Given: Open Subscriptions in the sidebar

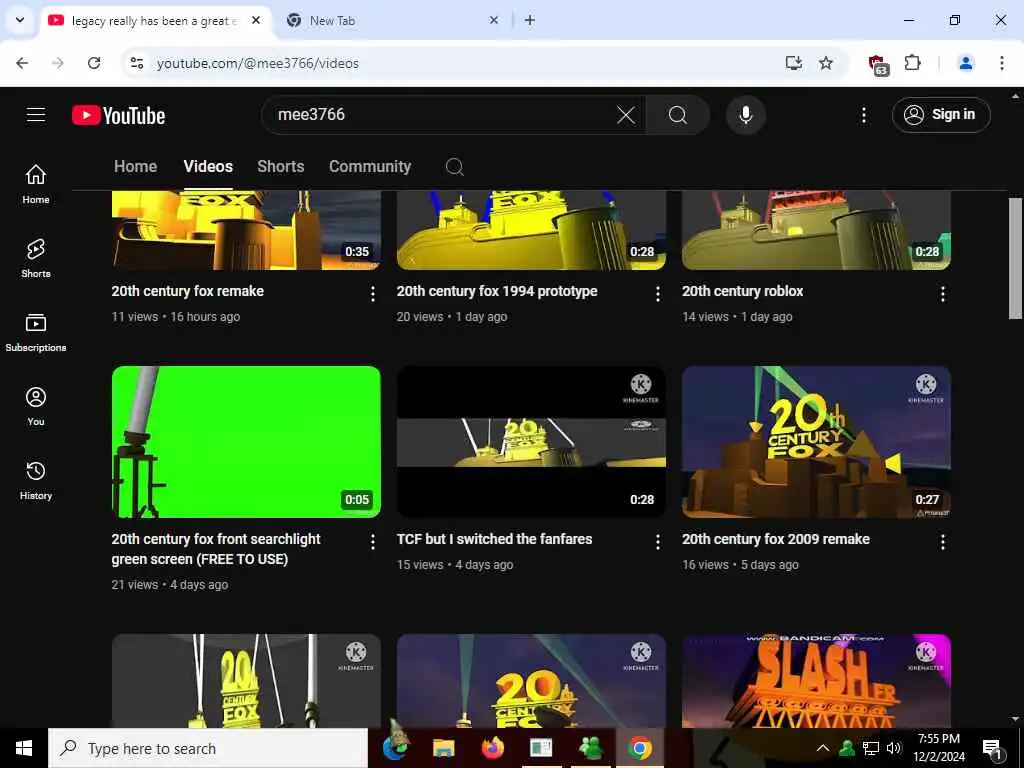Looking at the screenshot, I should pyautogui.click(x=36, y=332).
